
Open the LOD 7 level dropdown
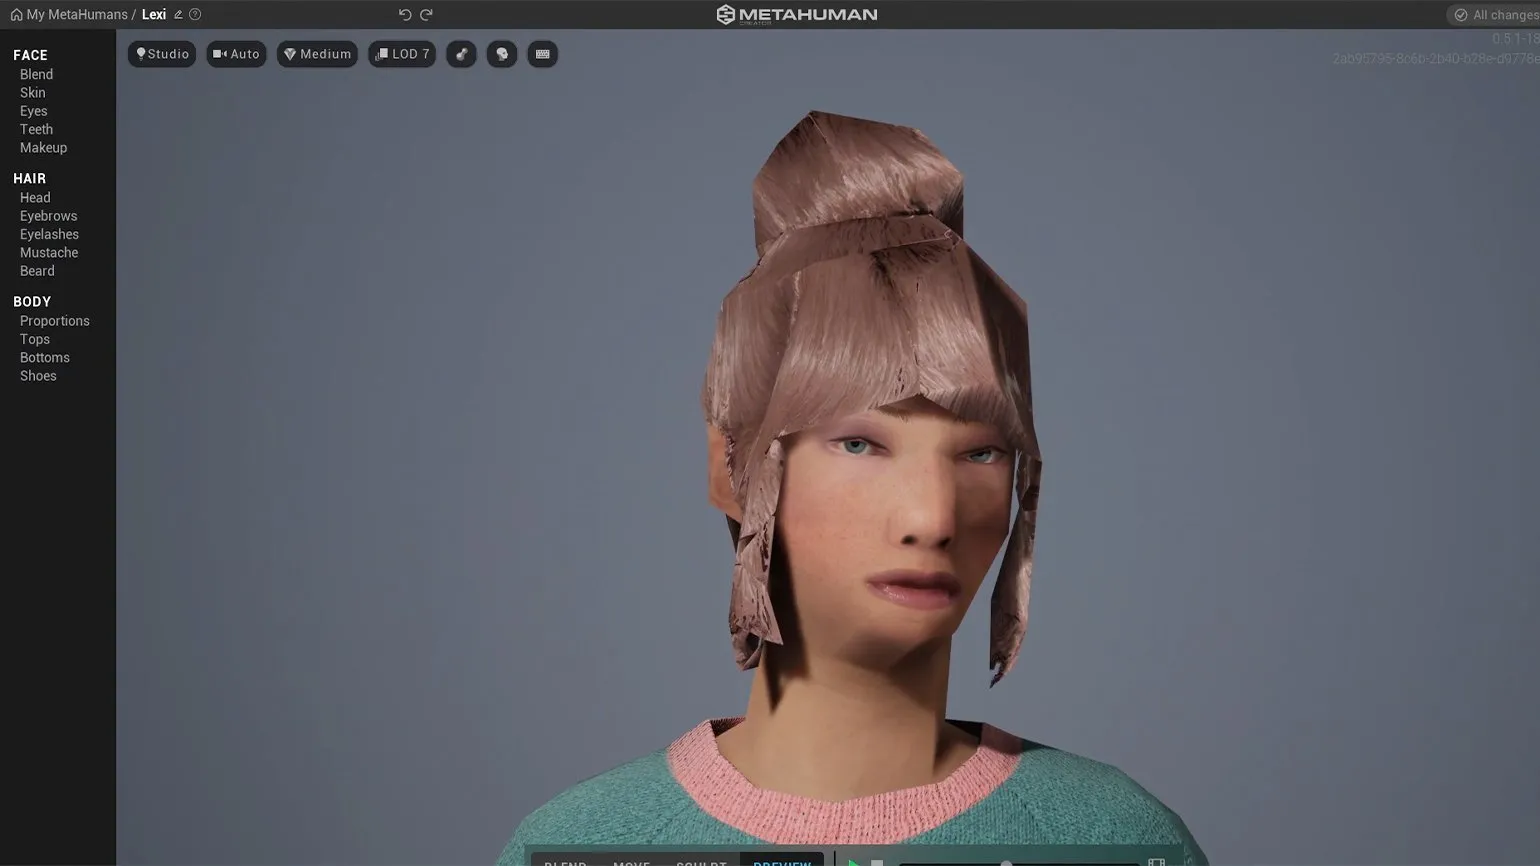coord(402,54)
